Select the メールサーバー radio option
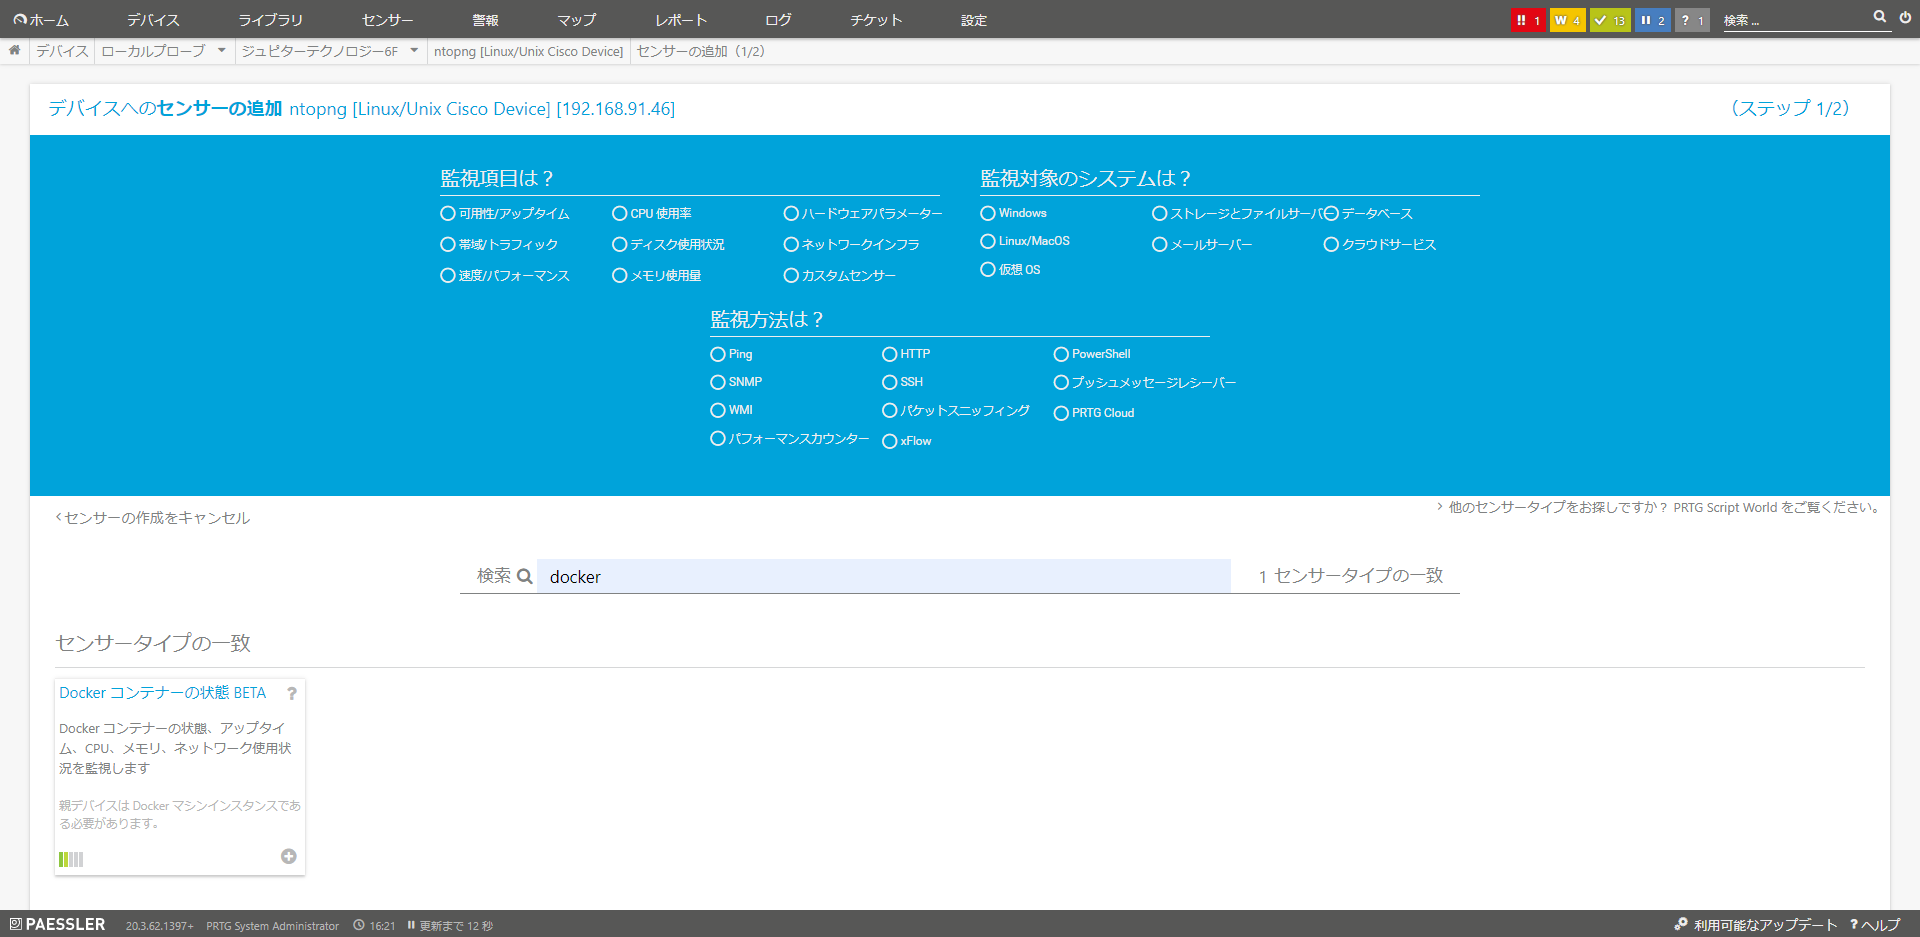Viewport: 1920px width, 937px height. point(1160,244)
